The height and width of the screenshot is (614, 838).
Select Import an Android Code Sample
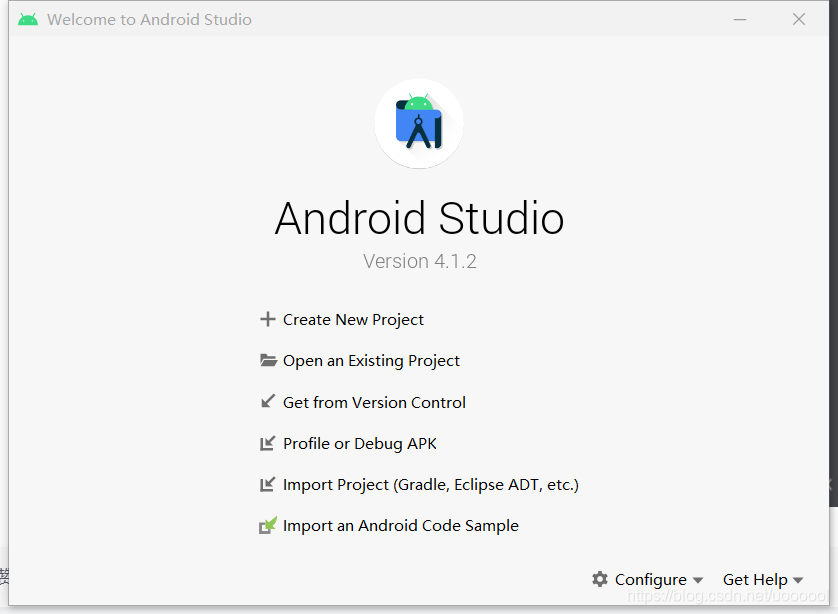click(x=401, y=526)
